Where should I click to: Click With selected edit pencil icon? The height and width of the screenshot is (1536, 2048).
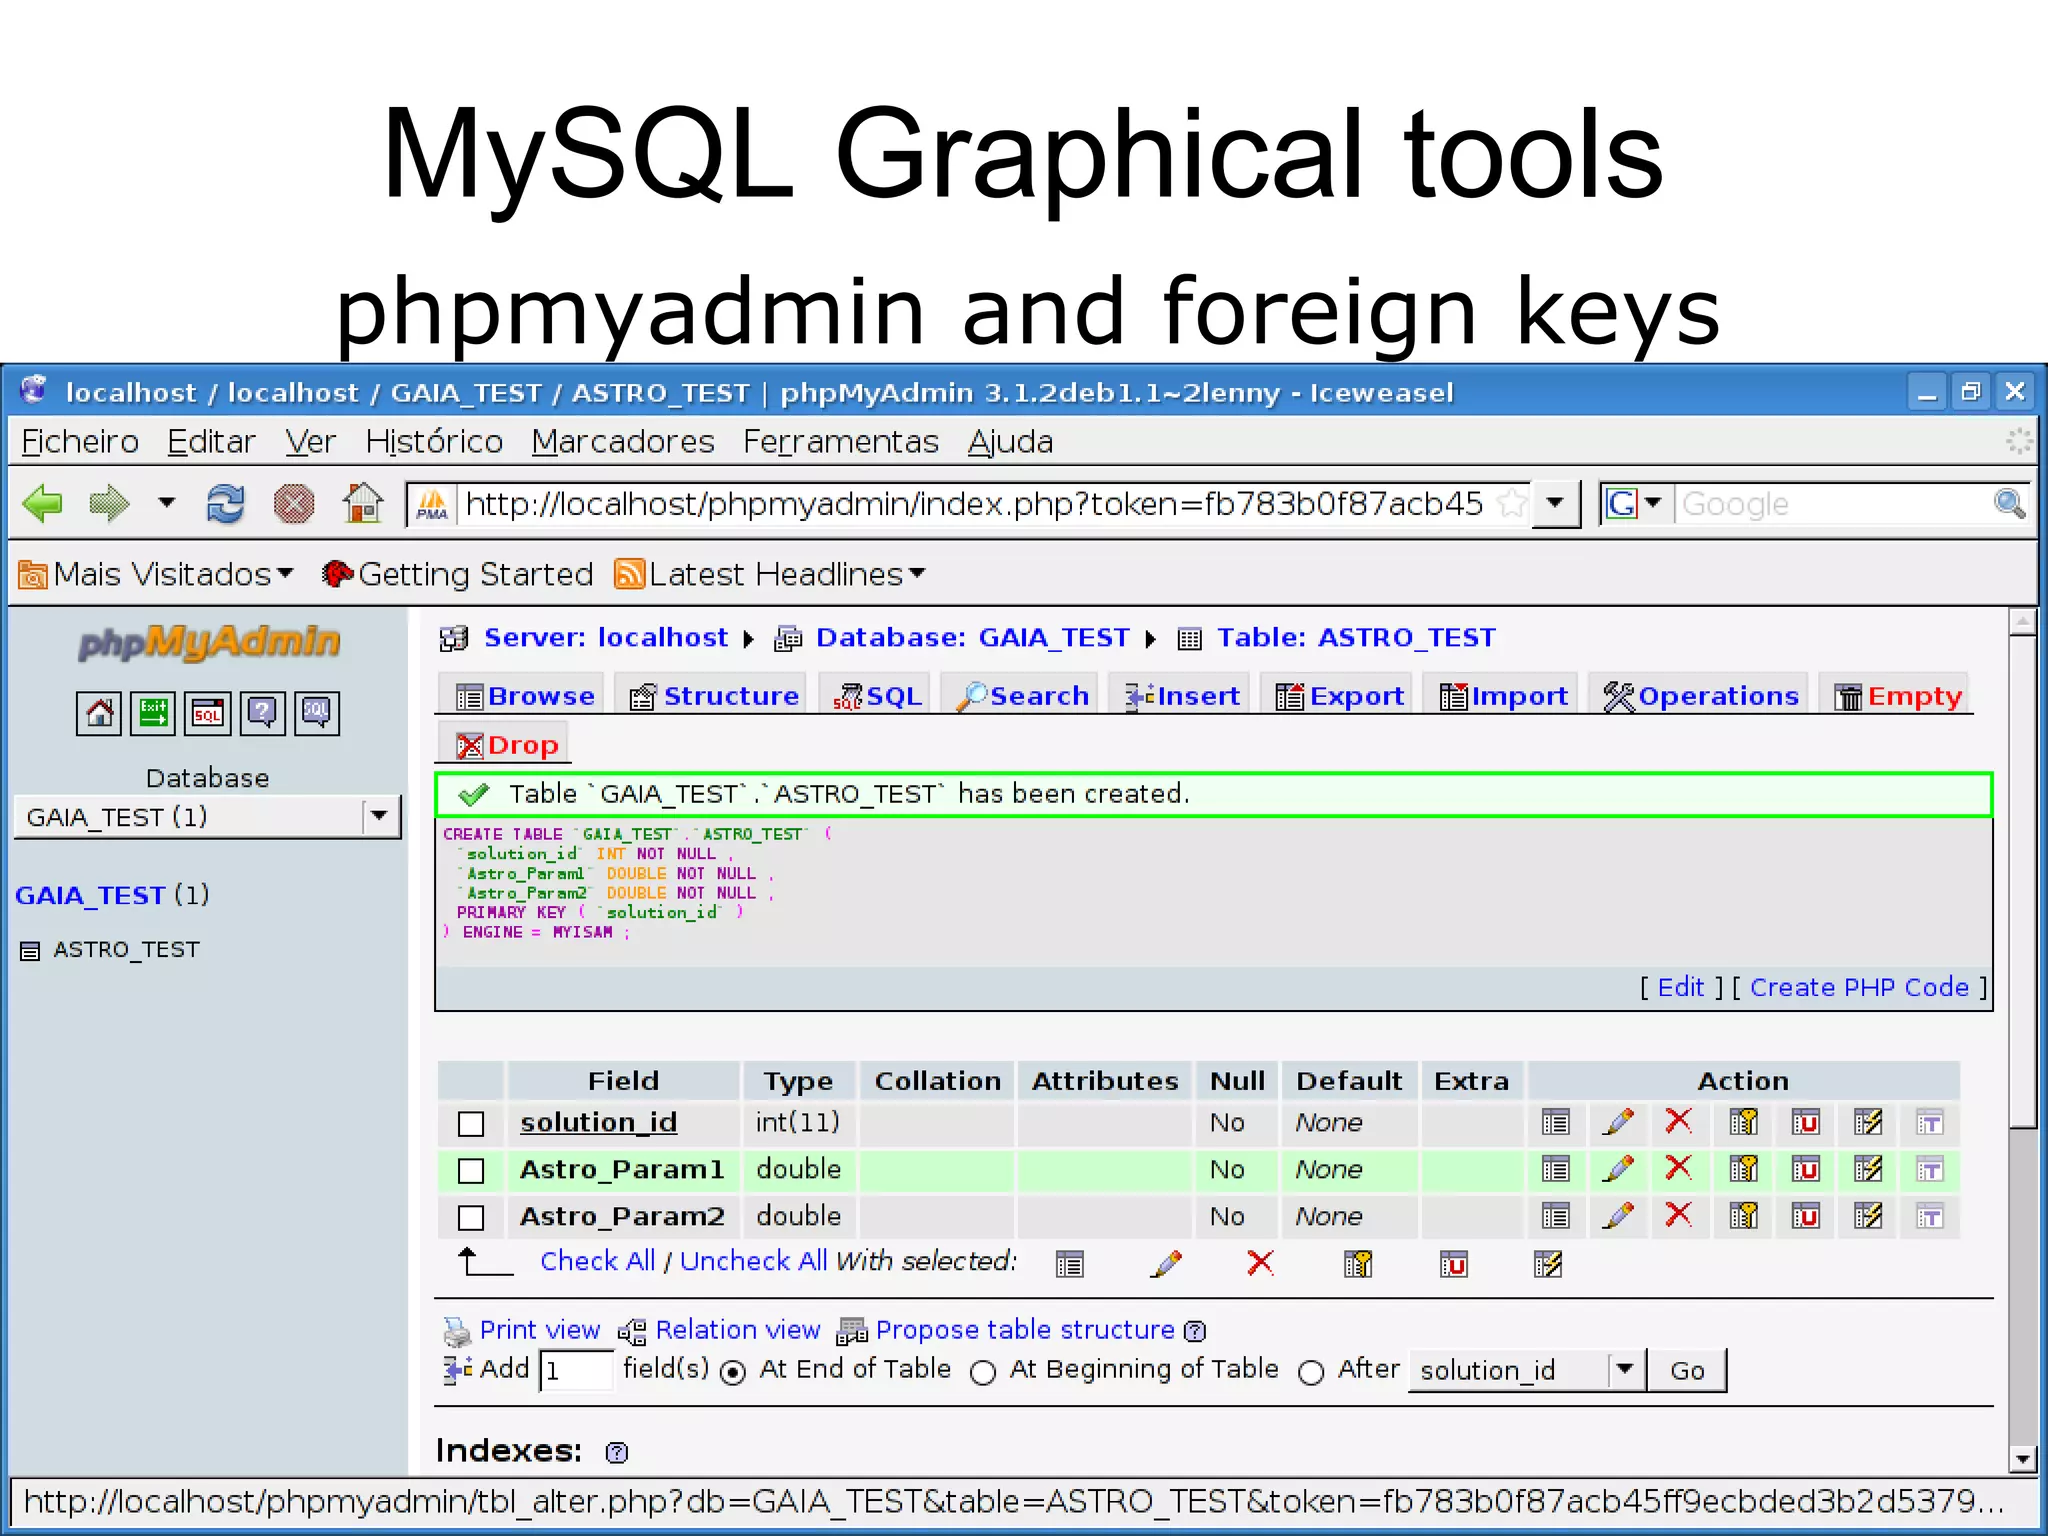[1166, 1264]
